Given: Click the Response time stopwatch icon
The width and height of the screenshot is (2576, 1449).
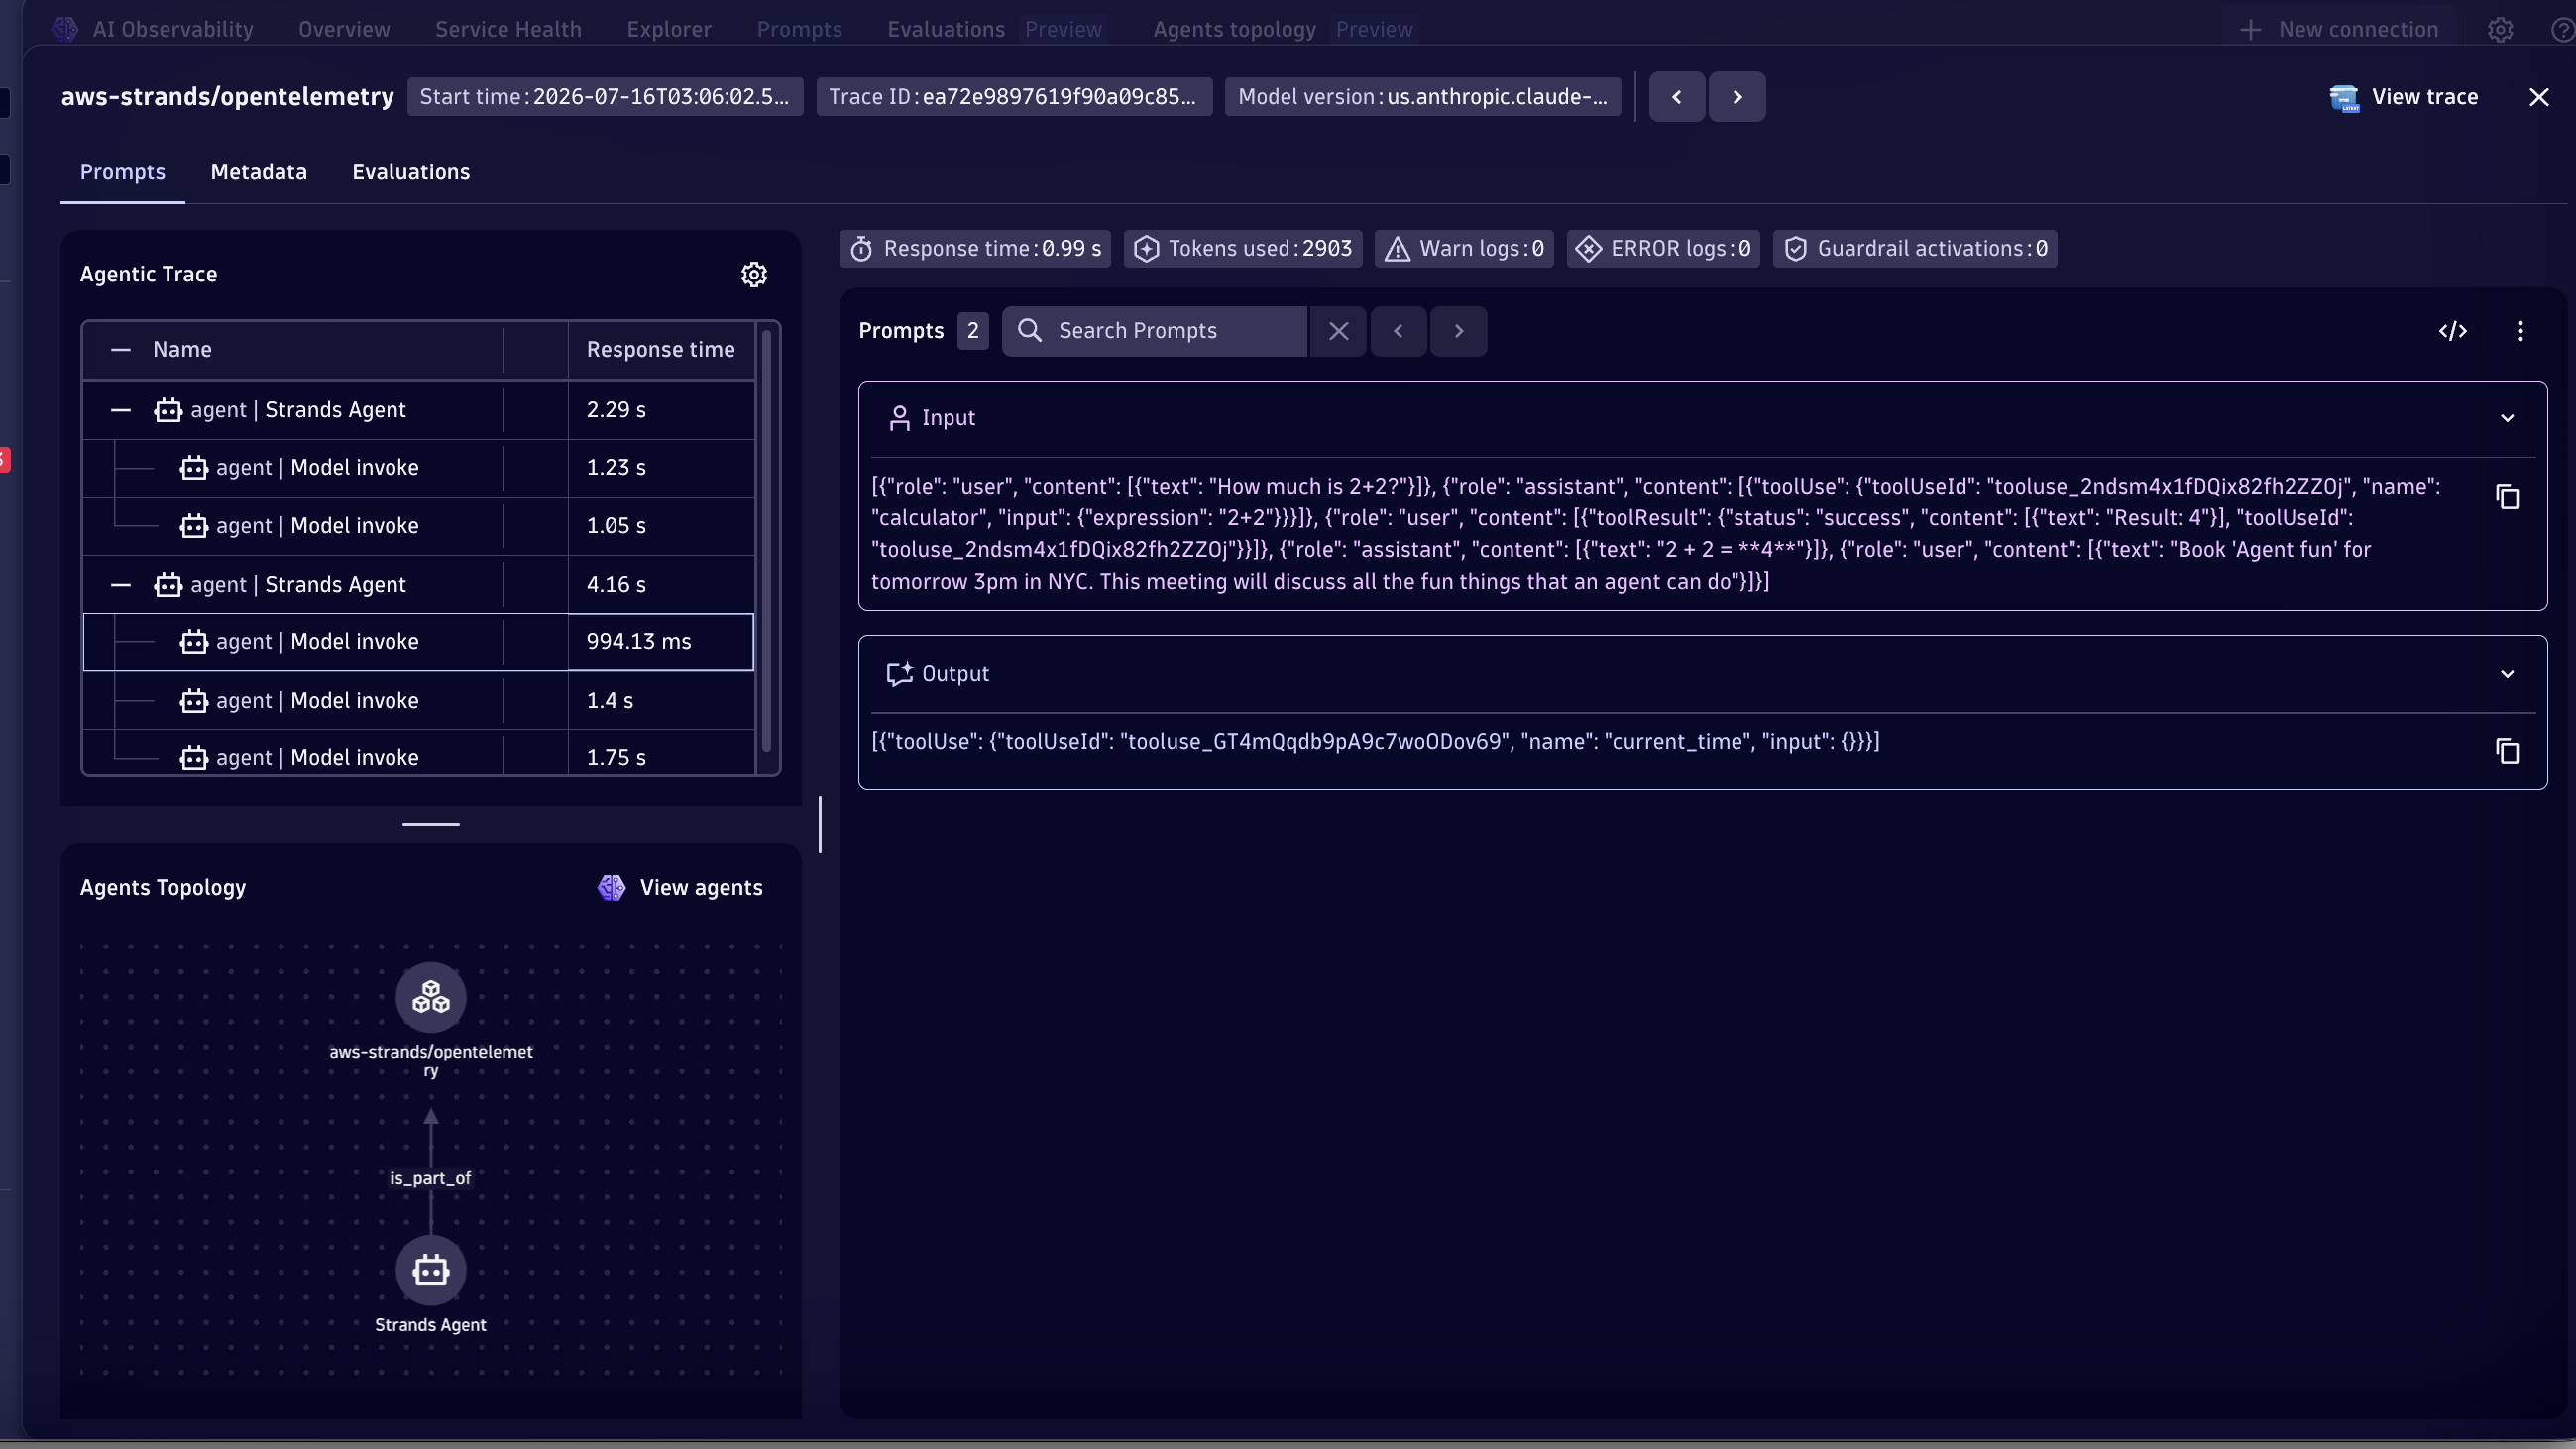Looking at the screenshot, I should click(861, 249).
